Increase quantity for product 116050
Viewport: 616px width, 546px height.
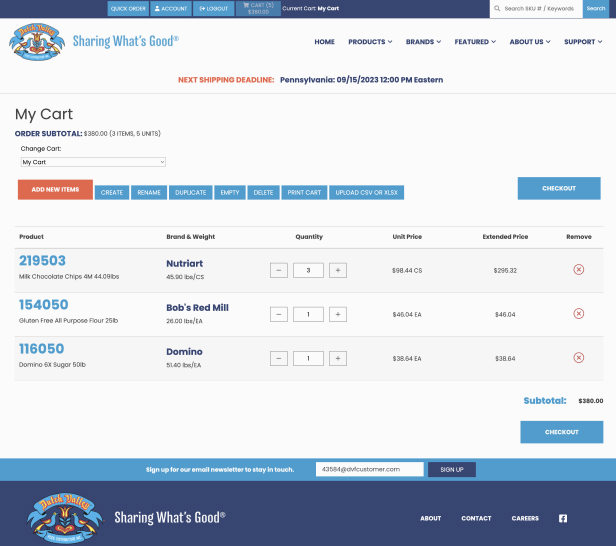[x=338, y=358]
